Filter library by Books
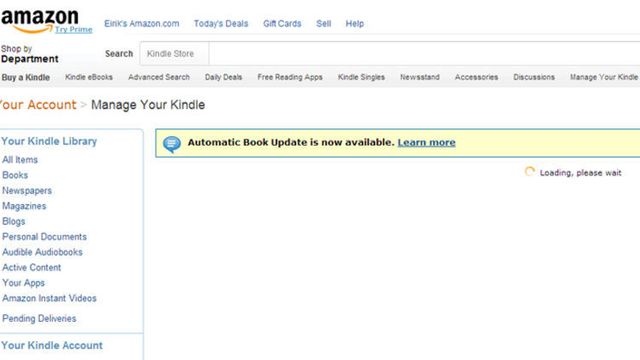640x360 pixels. [x=15, y=175]
